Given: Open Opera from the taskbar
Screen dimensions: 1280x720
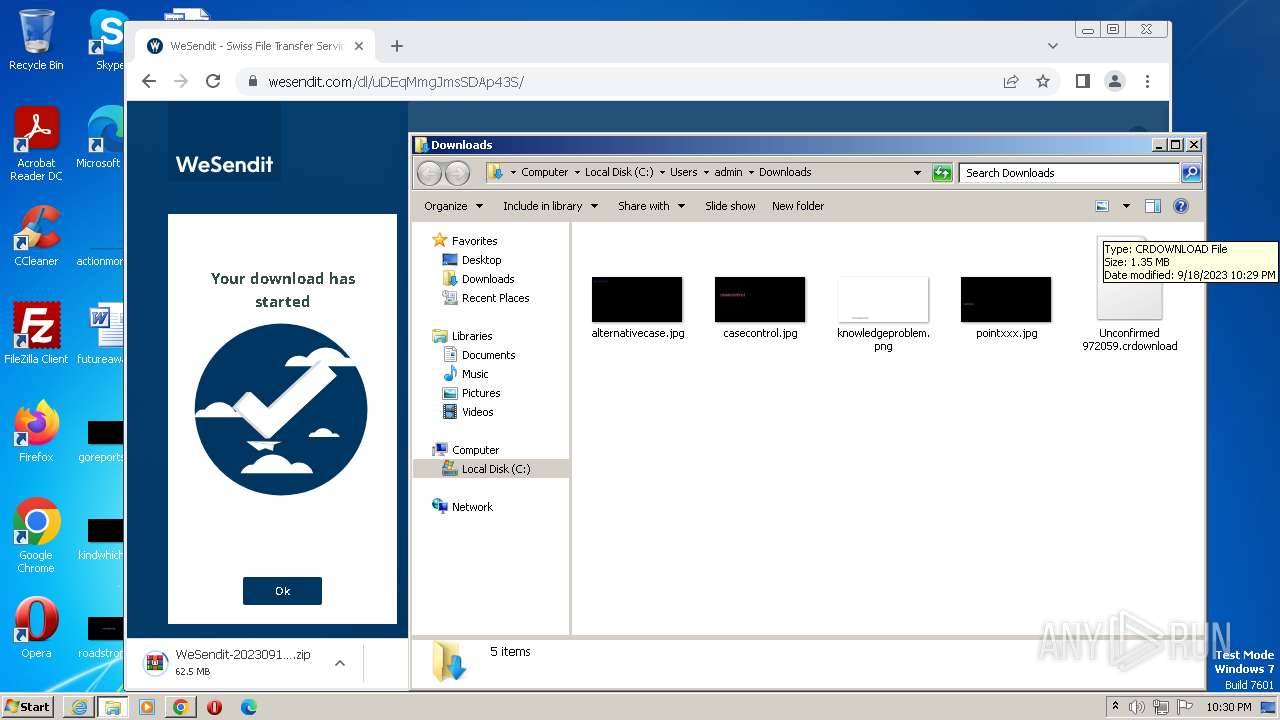Looking at the screenshot, I should tap(214, 707).
